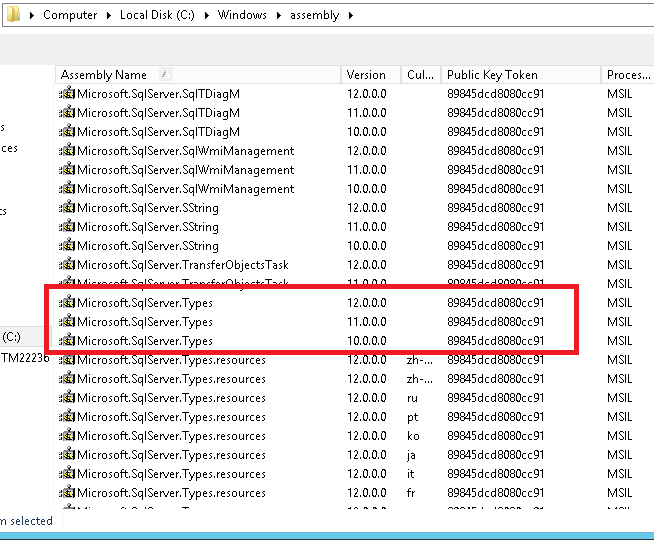Expand the breadcrumb arrow after Computer
654x540 pixels.
coord(109,15)
